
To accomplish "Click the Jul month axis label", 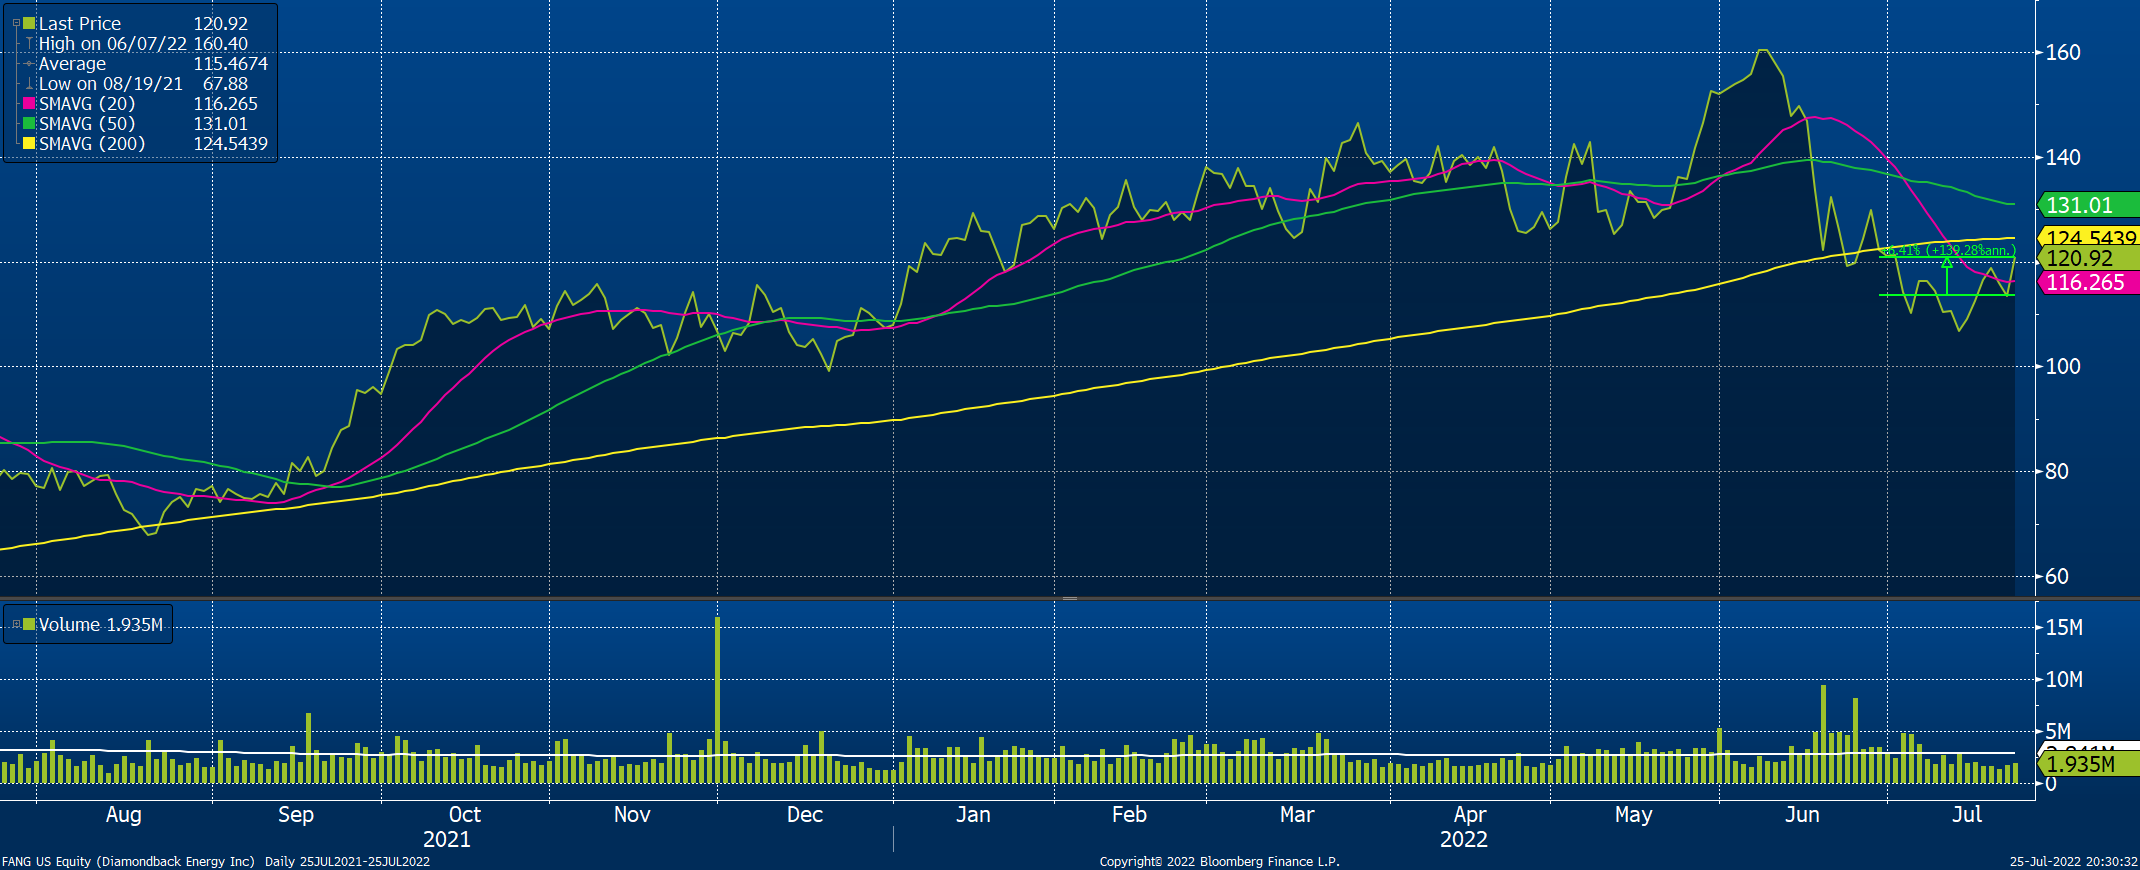I will [1967, 815].
